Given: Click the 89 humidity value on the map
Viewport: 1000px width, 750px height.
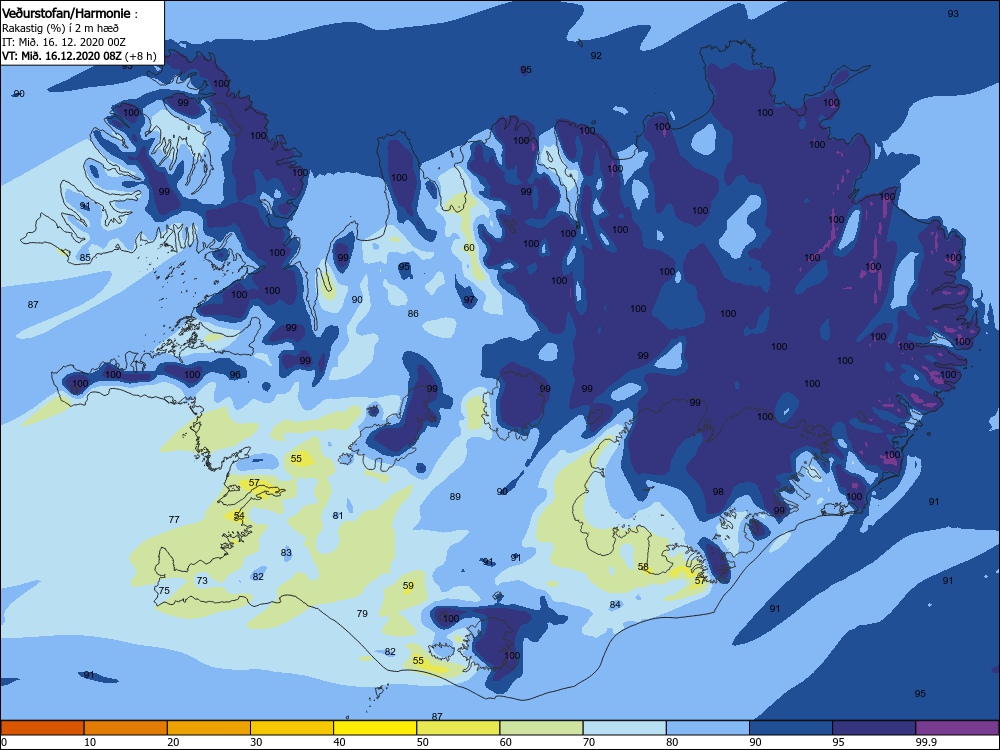Looking at the screenshot, I should click(455, 496).
